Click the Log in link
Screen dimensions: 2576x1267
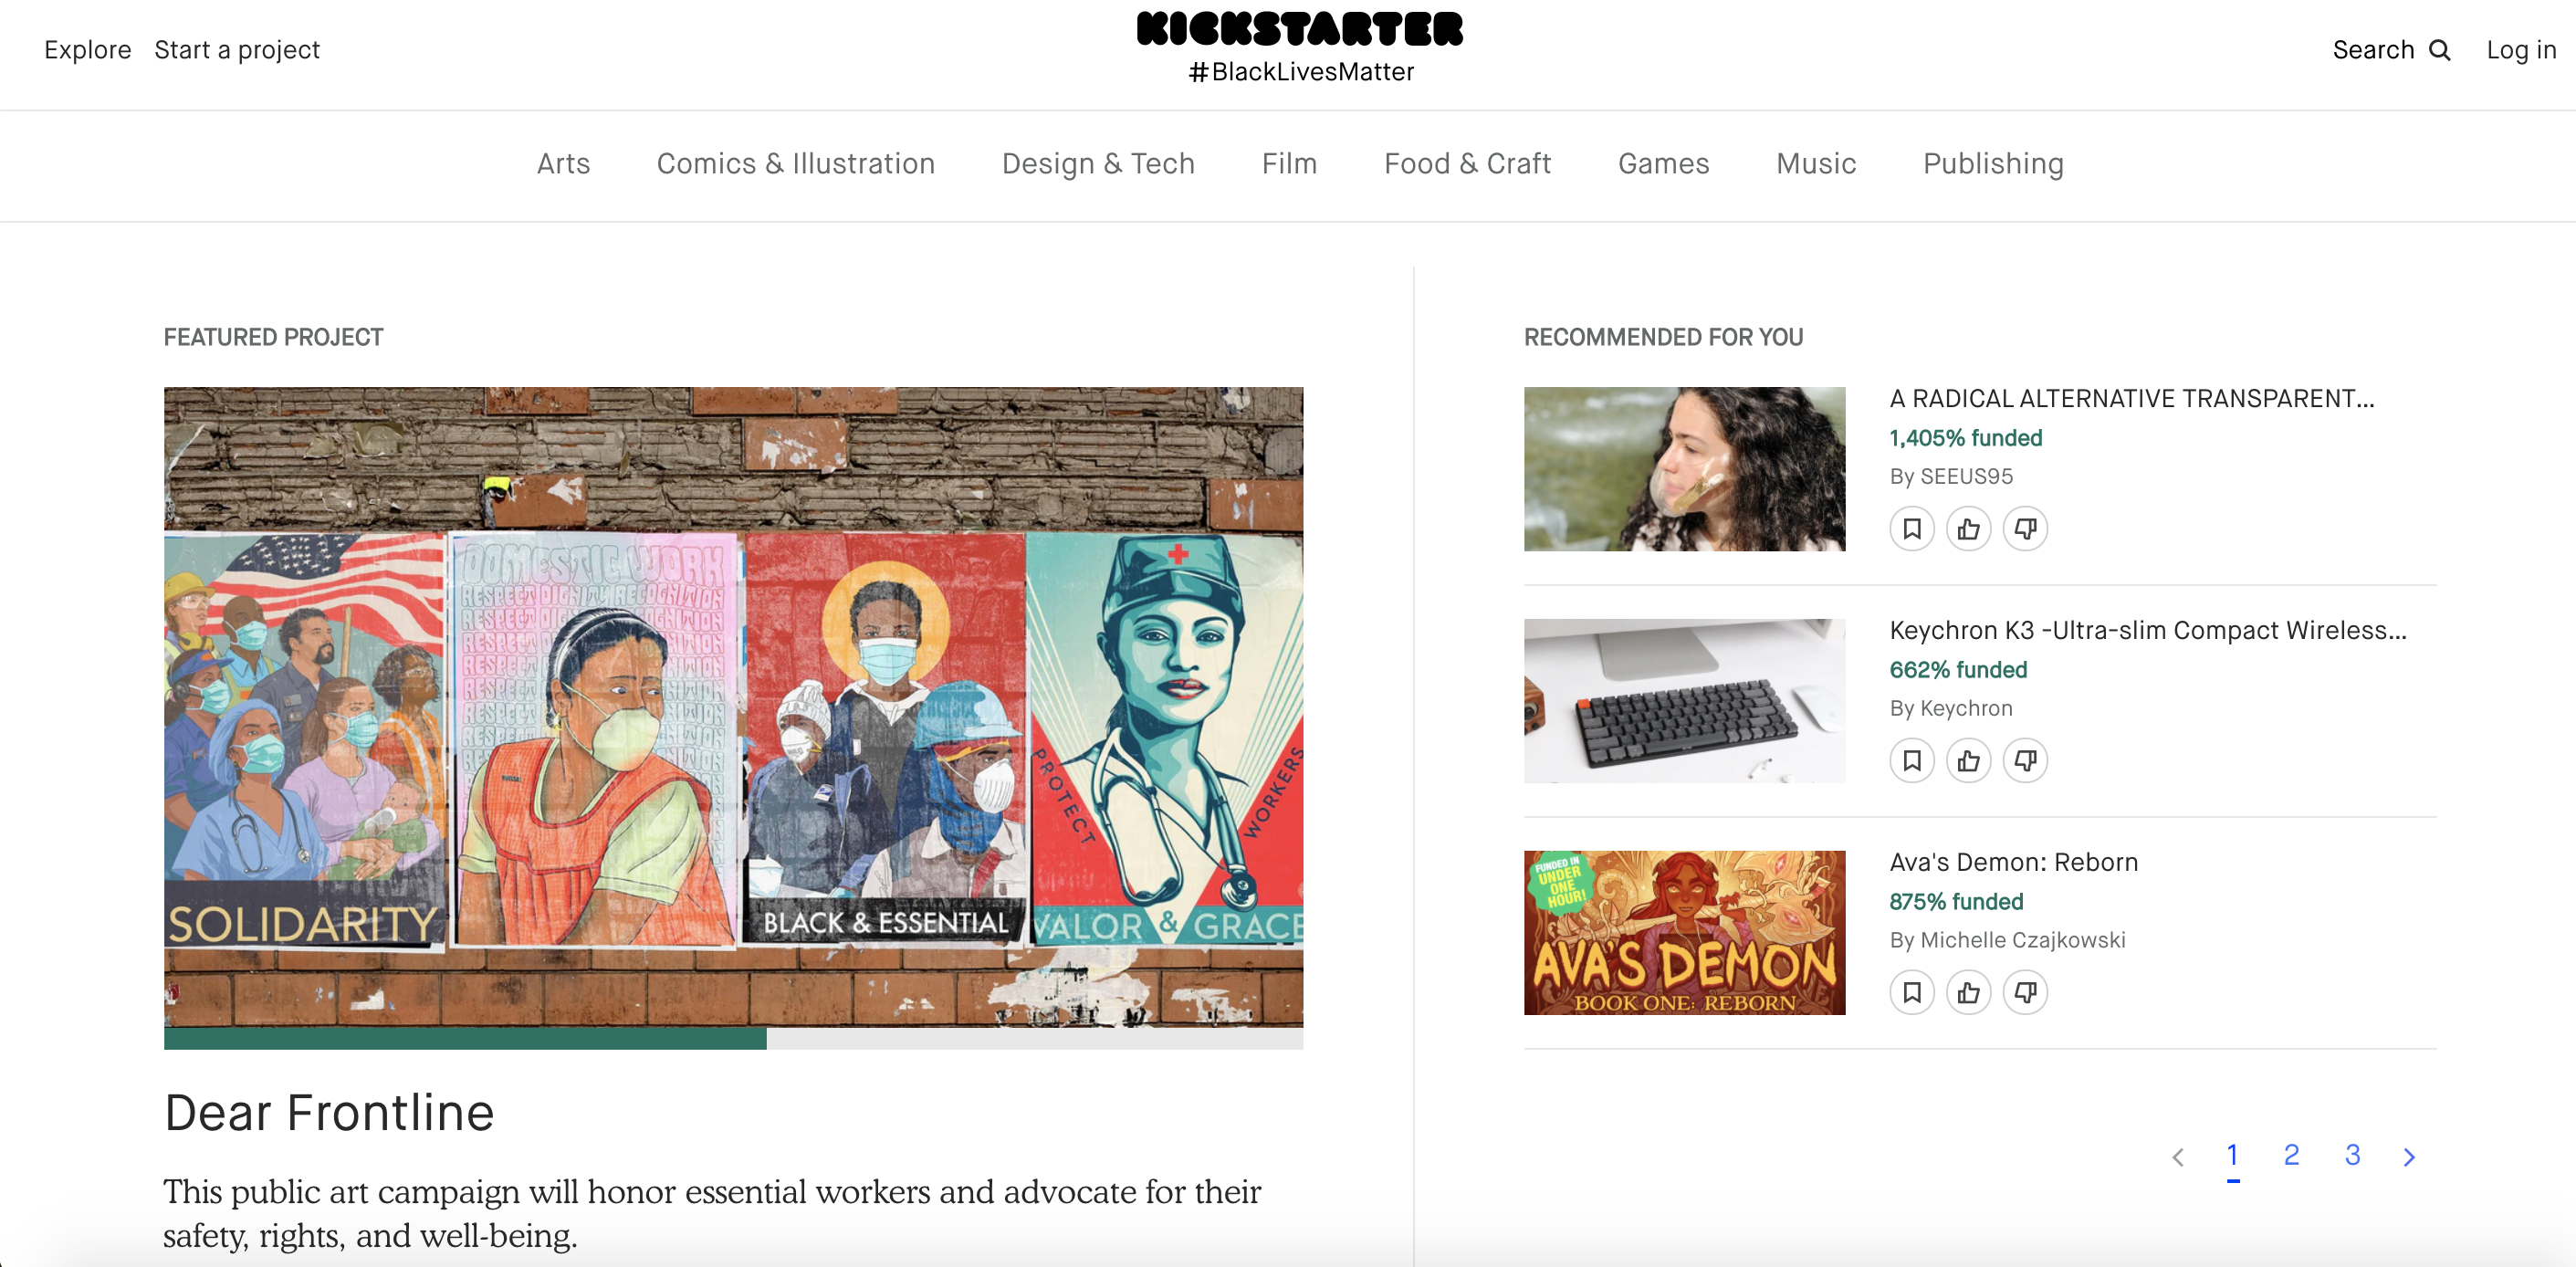click(x=2521, y=50)
